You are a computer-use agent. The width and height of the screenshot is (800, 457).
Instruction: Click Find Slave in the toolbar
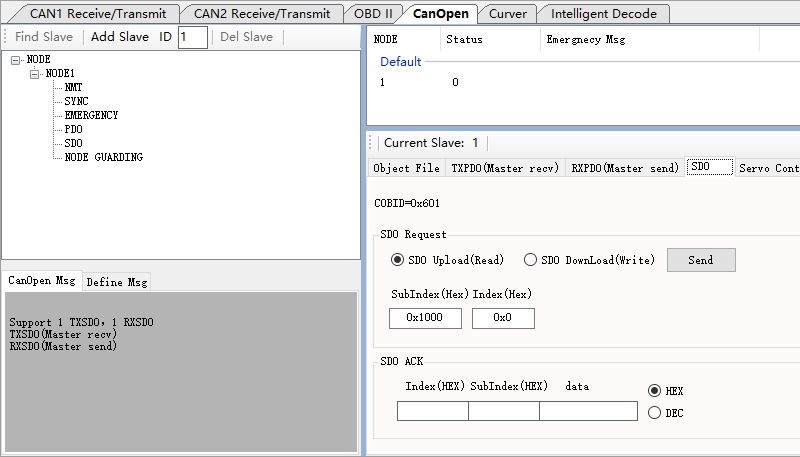pos(44,37)
